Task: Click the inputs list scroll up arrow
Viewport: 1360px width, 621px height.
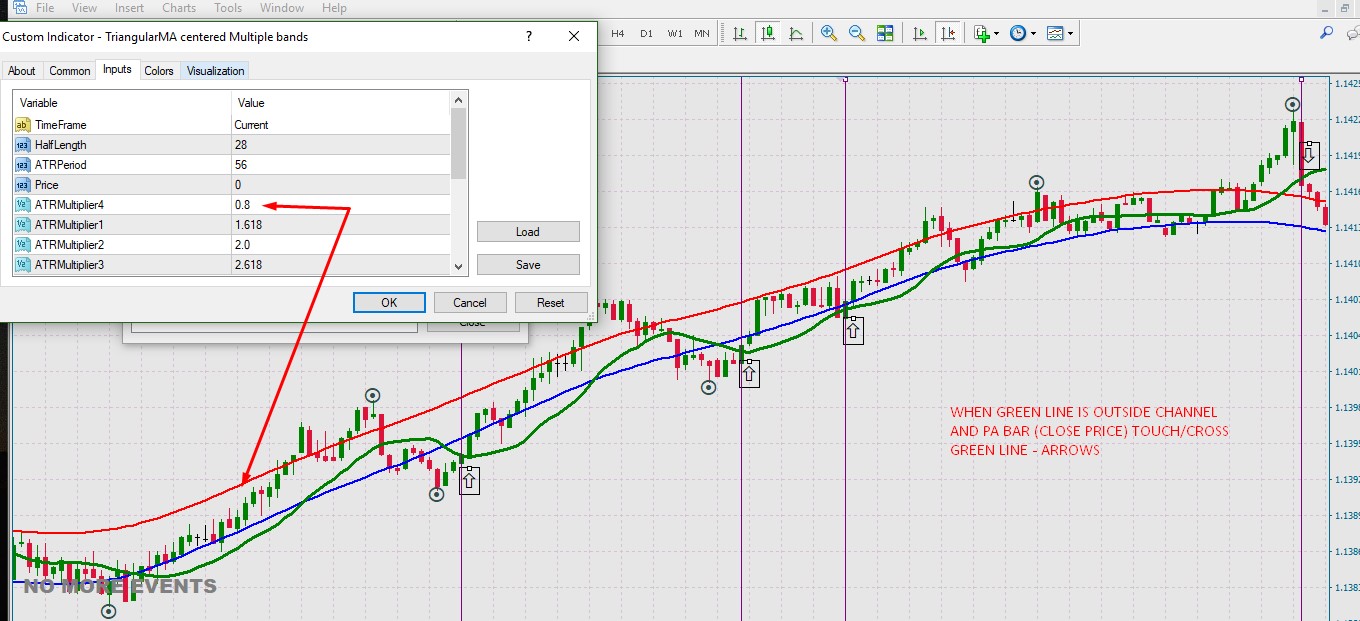Action: coord(459,100)
